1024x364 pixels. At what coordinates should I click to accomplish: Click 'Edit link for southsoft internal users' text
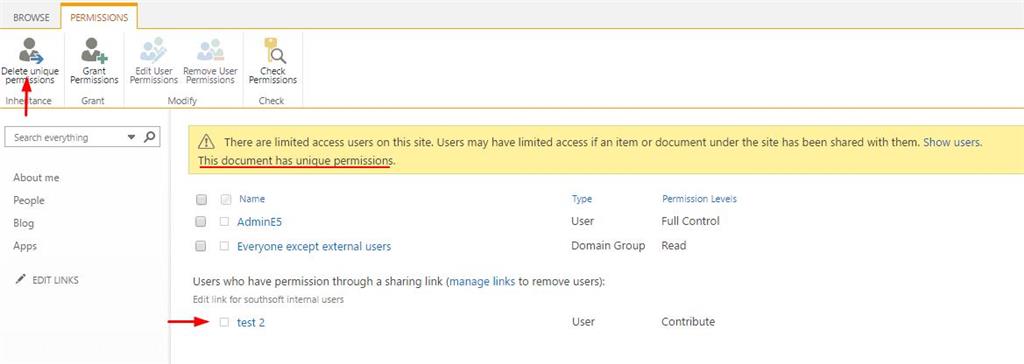pos(268,299)
